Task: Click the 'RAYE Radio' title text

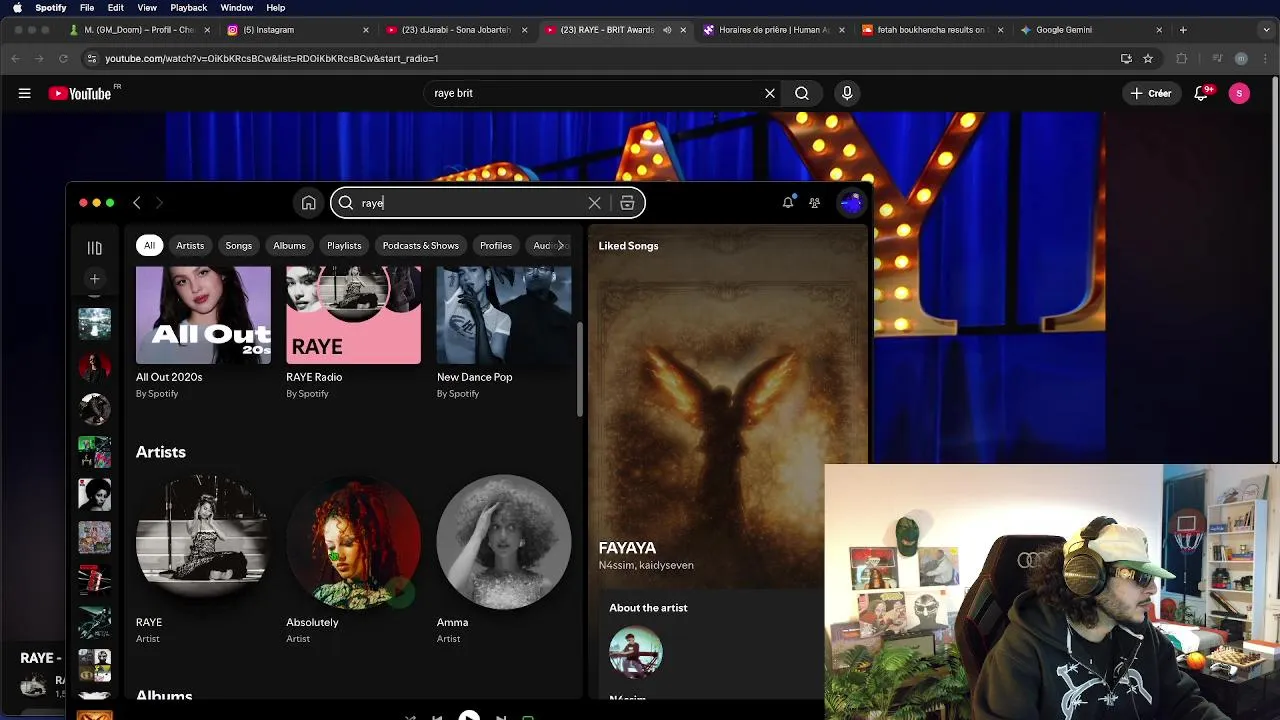Action: click(x=314, y=377)
